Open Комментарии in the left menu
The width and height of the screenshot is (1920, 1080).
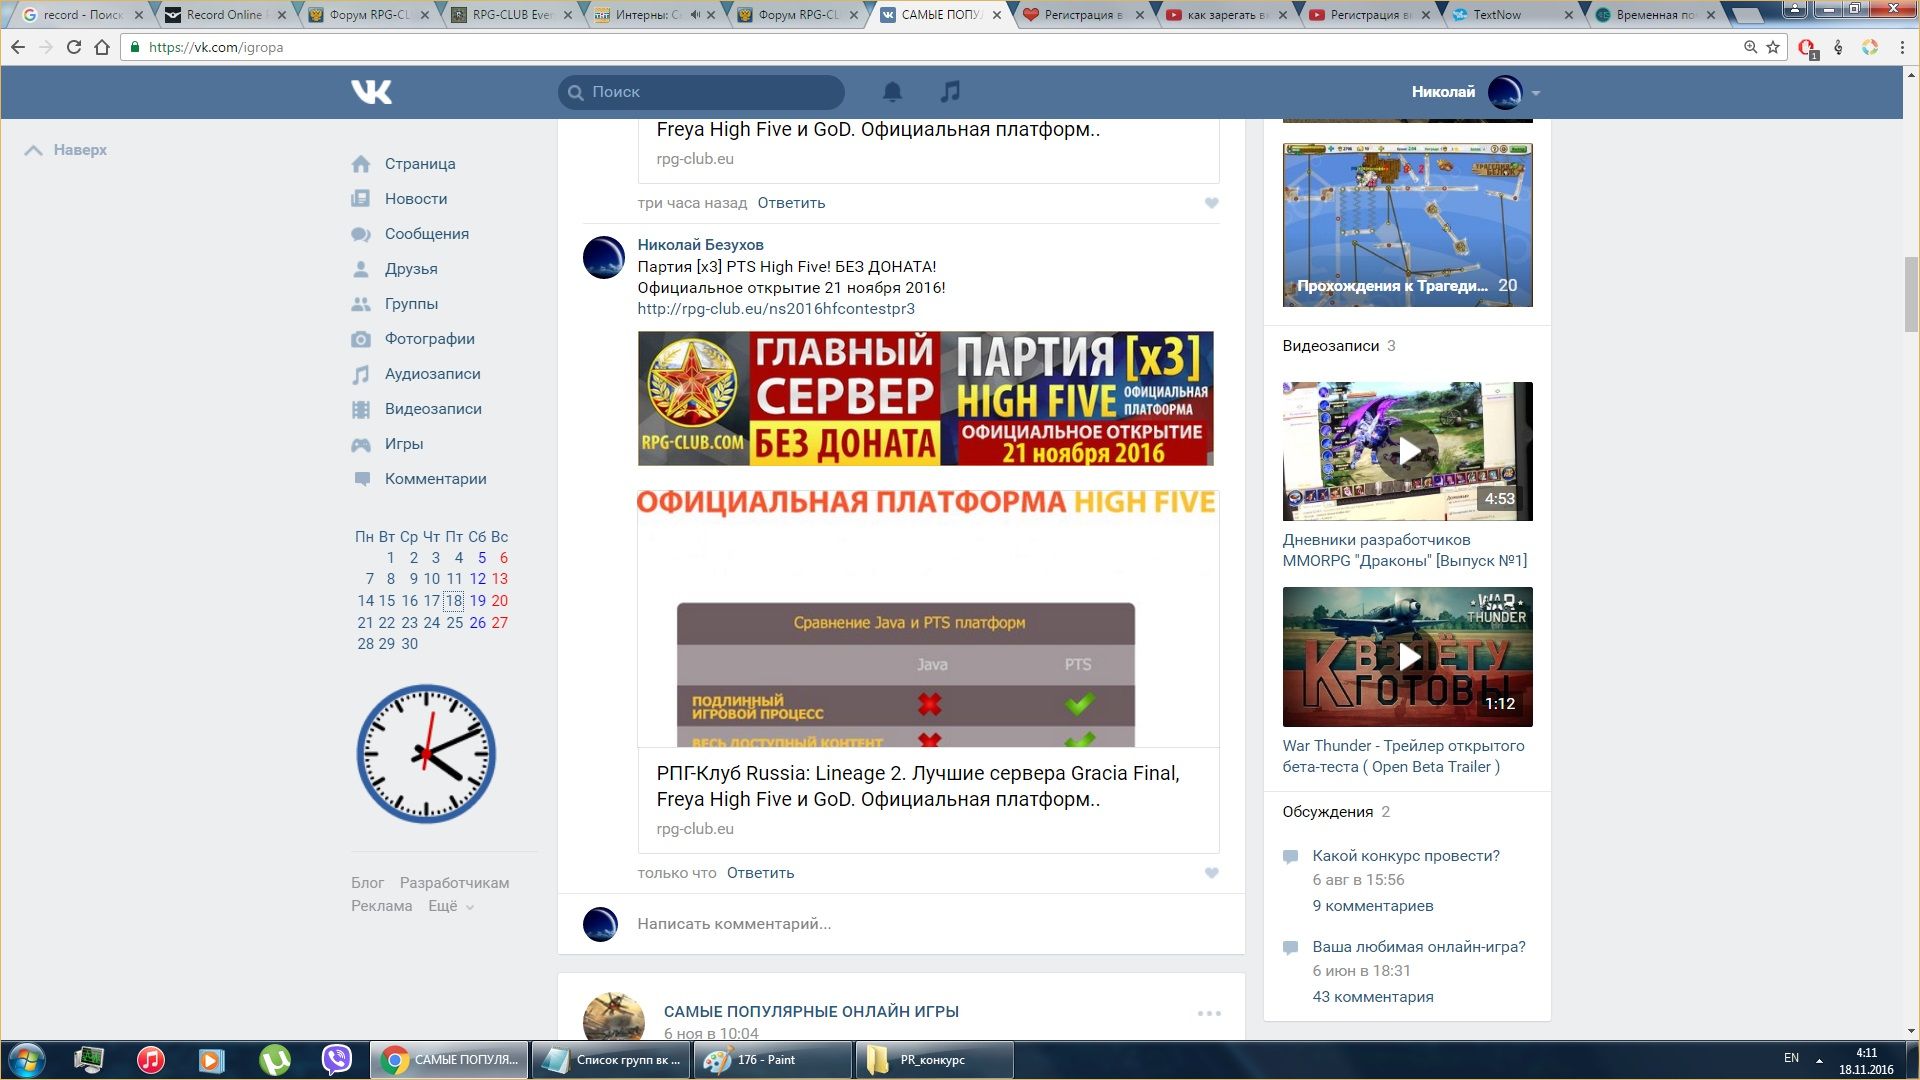coord(436,479)
